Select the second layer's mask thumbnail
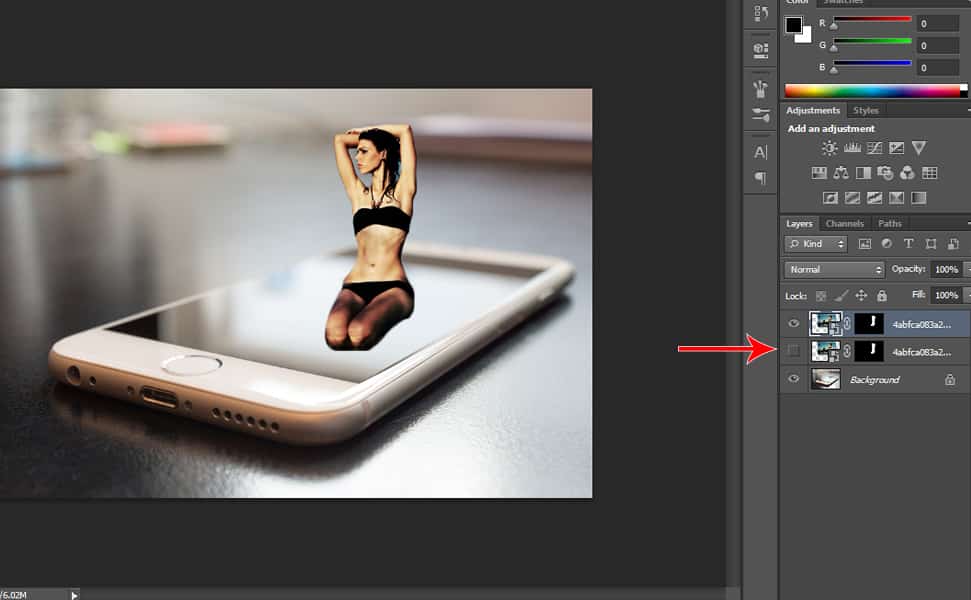 tap(869, 351)
